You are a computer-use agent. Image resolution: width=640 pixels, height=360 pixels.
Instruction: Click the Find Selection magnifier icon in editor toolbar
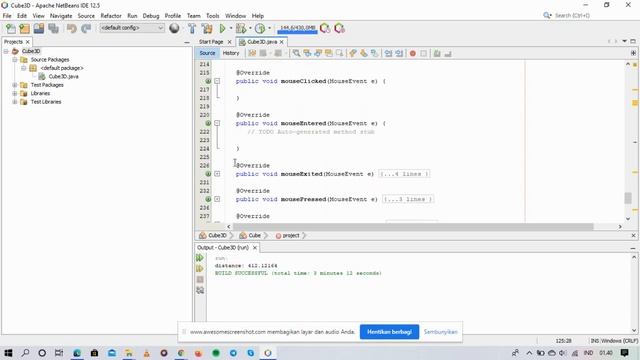(x=296, y=53)
